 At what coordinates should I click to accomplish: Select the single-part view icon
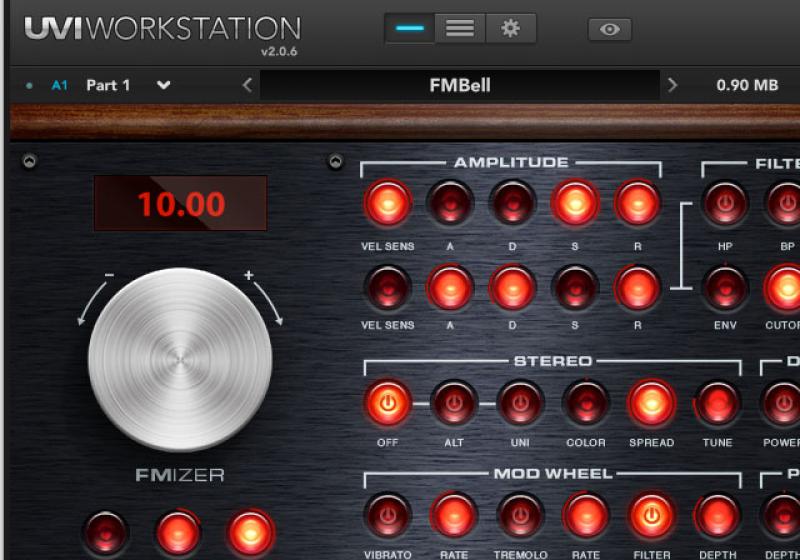click(x=410, y=29)
